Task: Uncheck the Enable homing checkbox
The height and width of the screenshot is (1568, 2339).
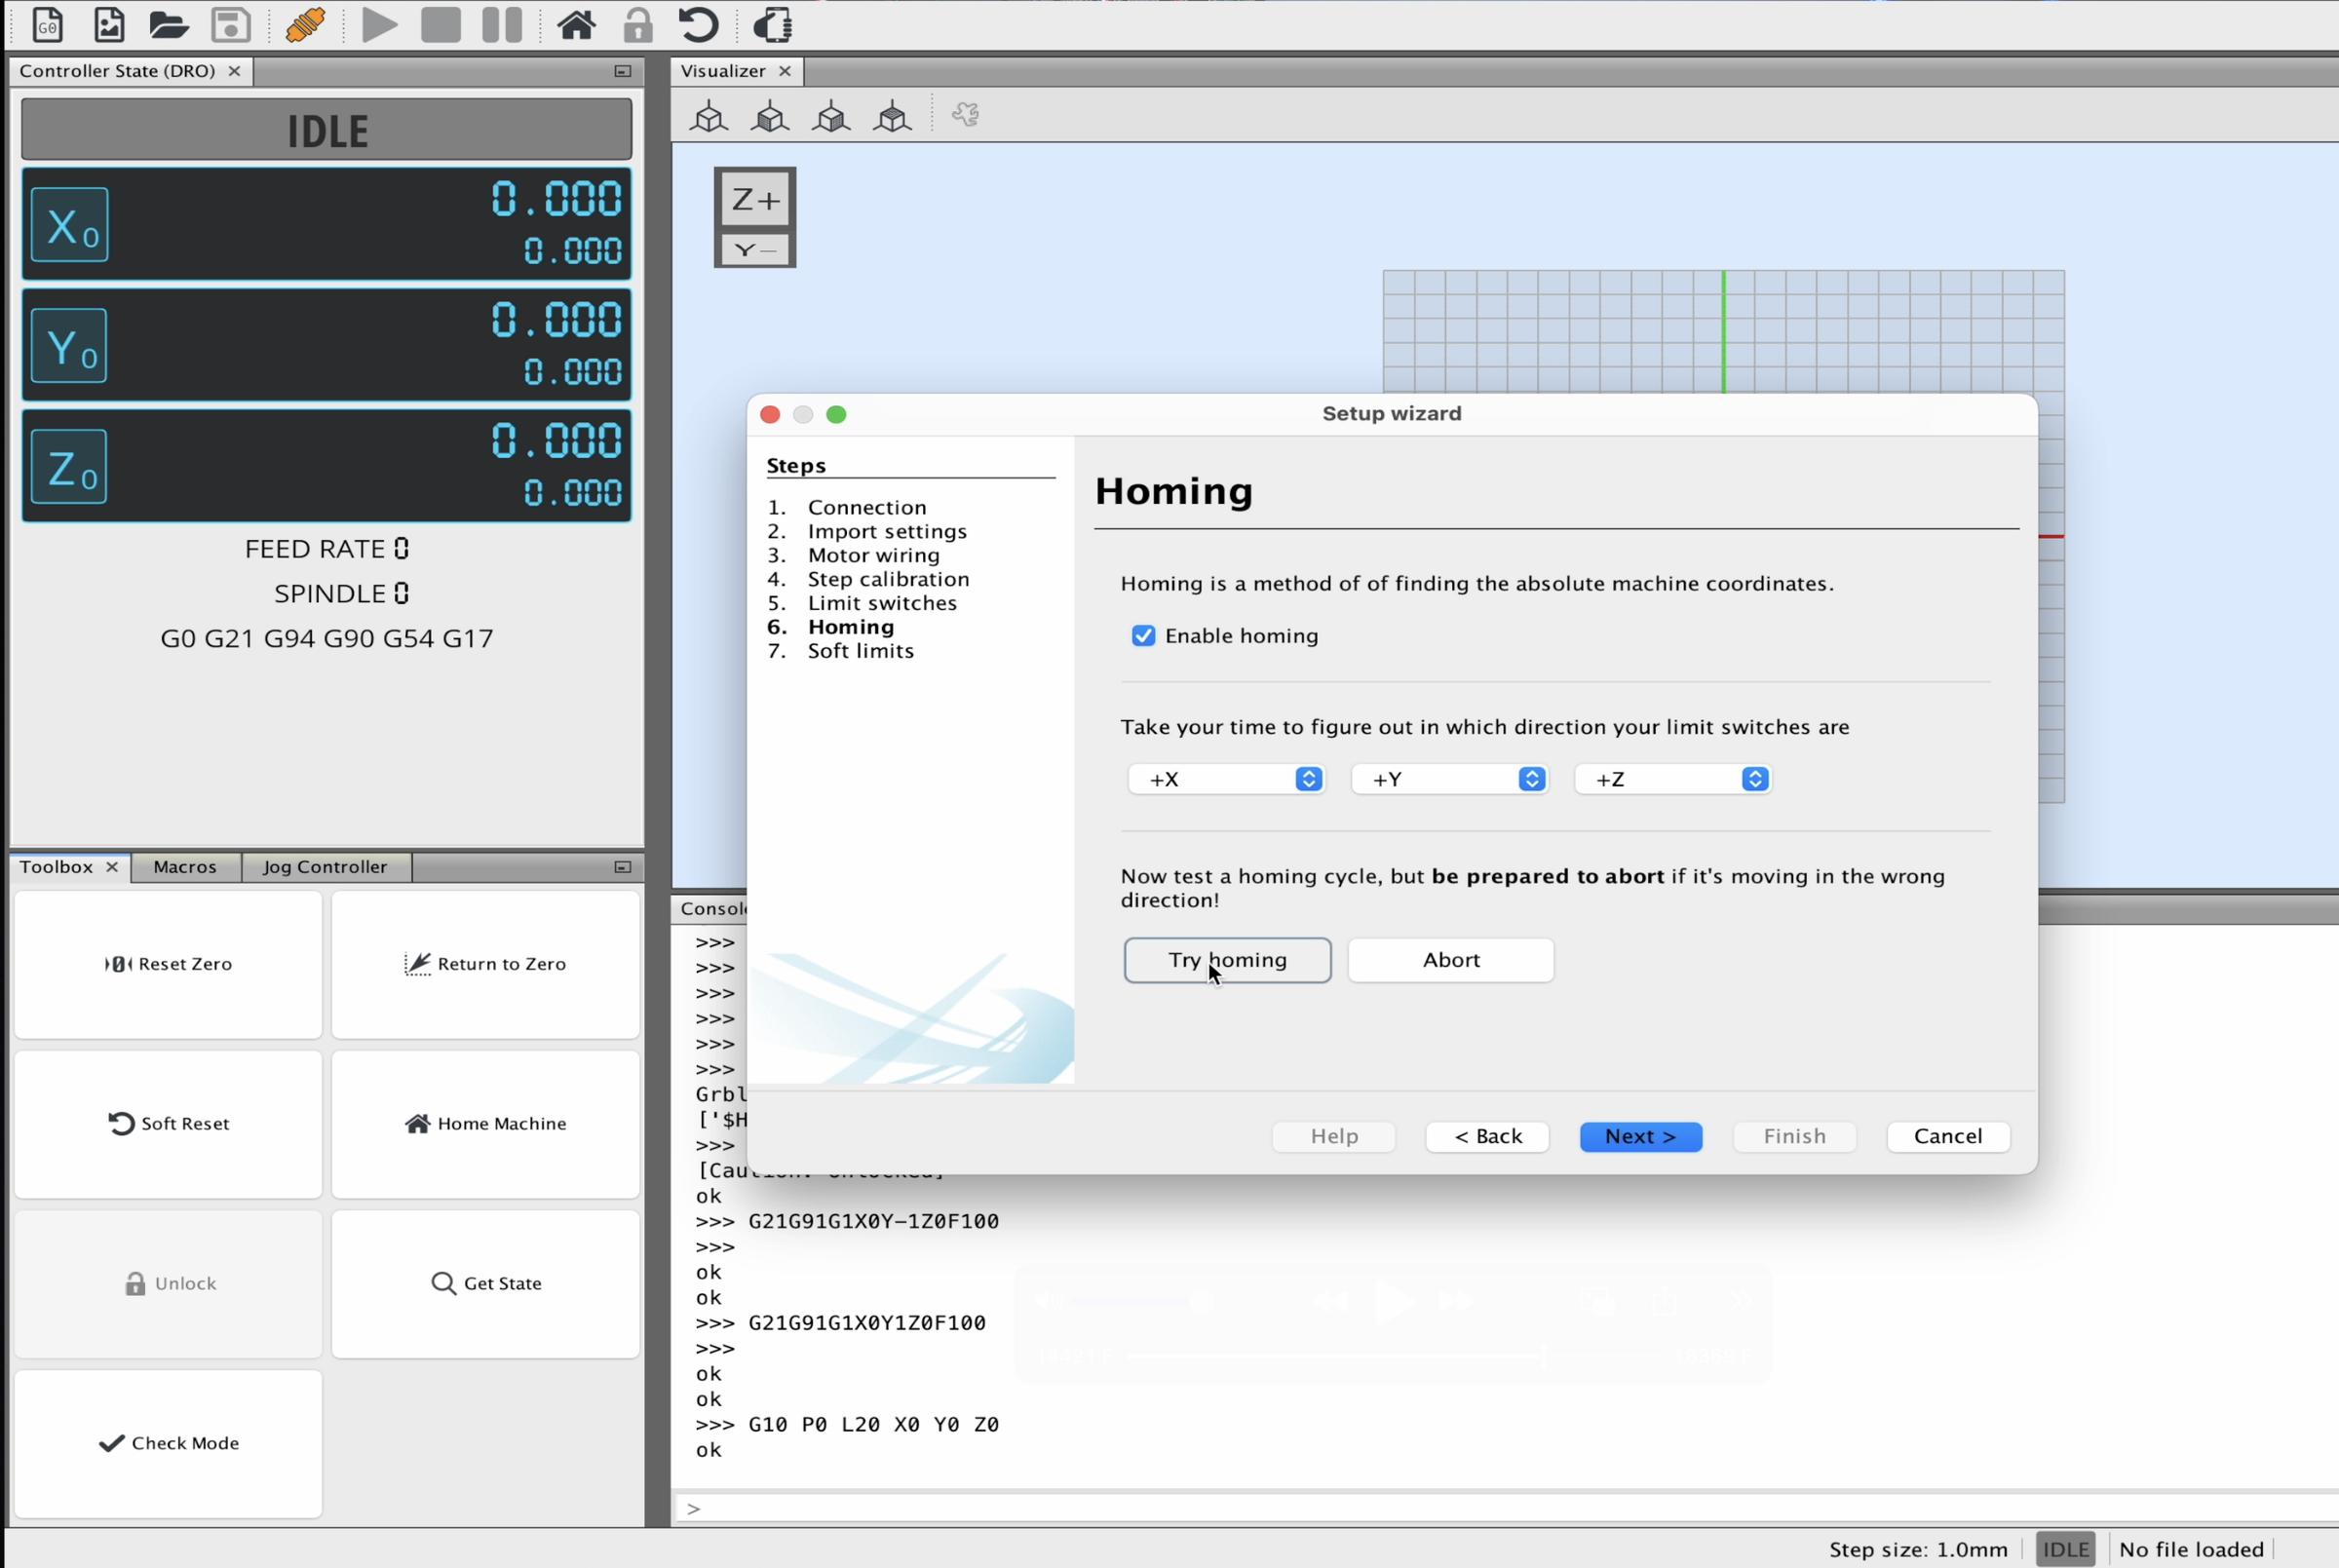Action: click(1144, 635)
